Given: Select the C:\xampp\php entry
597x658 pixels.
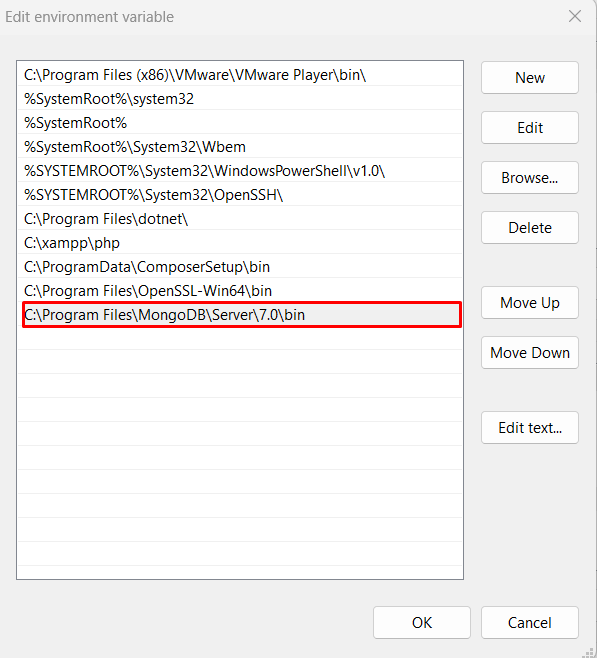Looking at the screenshot, I should pyautogui.click(x=240, y=243).
